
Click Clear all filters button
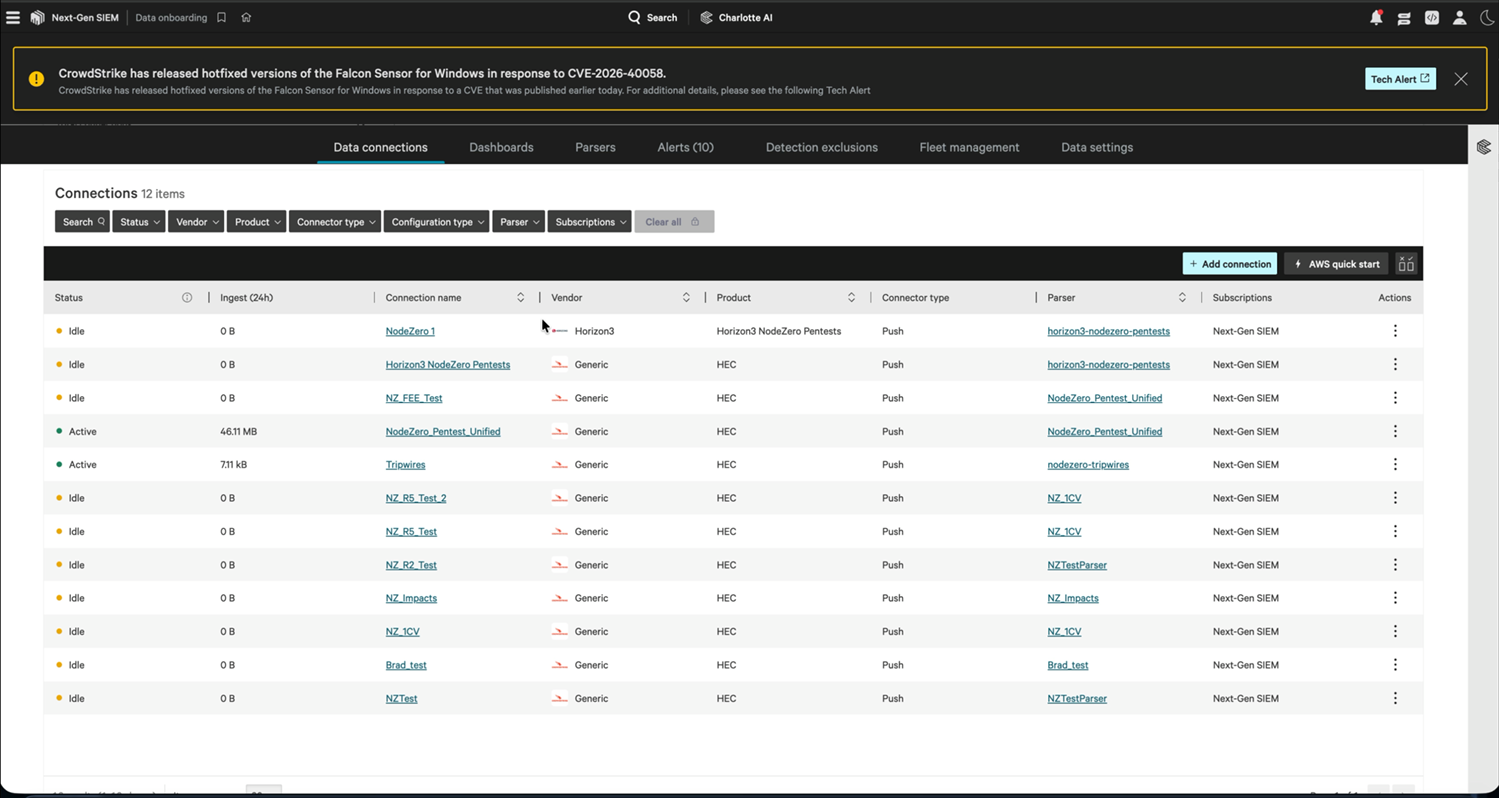[x=674, y=222]
